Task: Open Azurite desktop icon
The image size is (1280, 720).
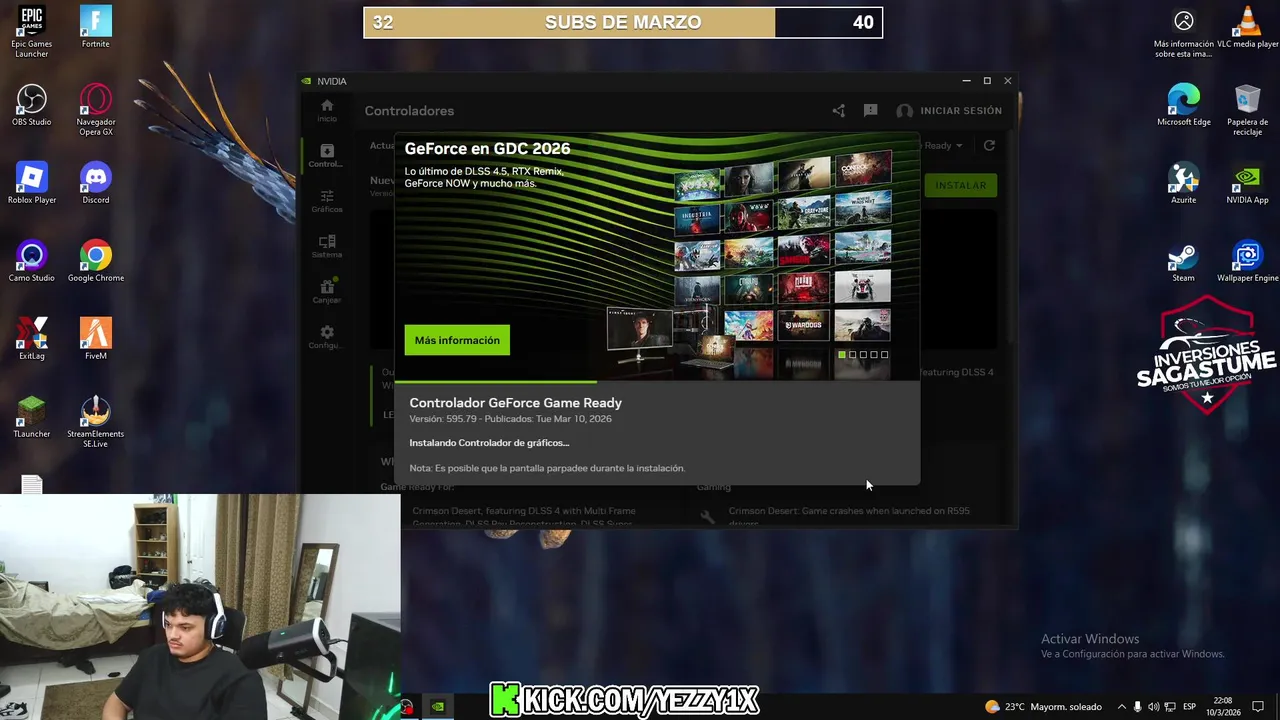Action: (x=1184, y=183)
